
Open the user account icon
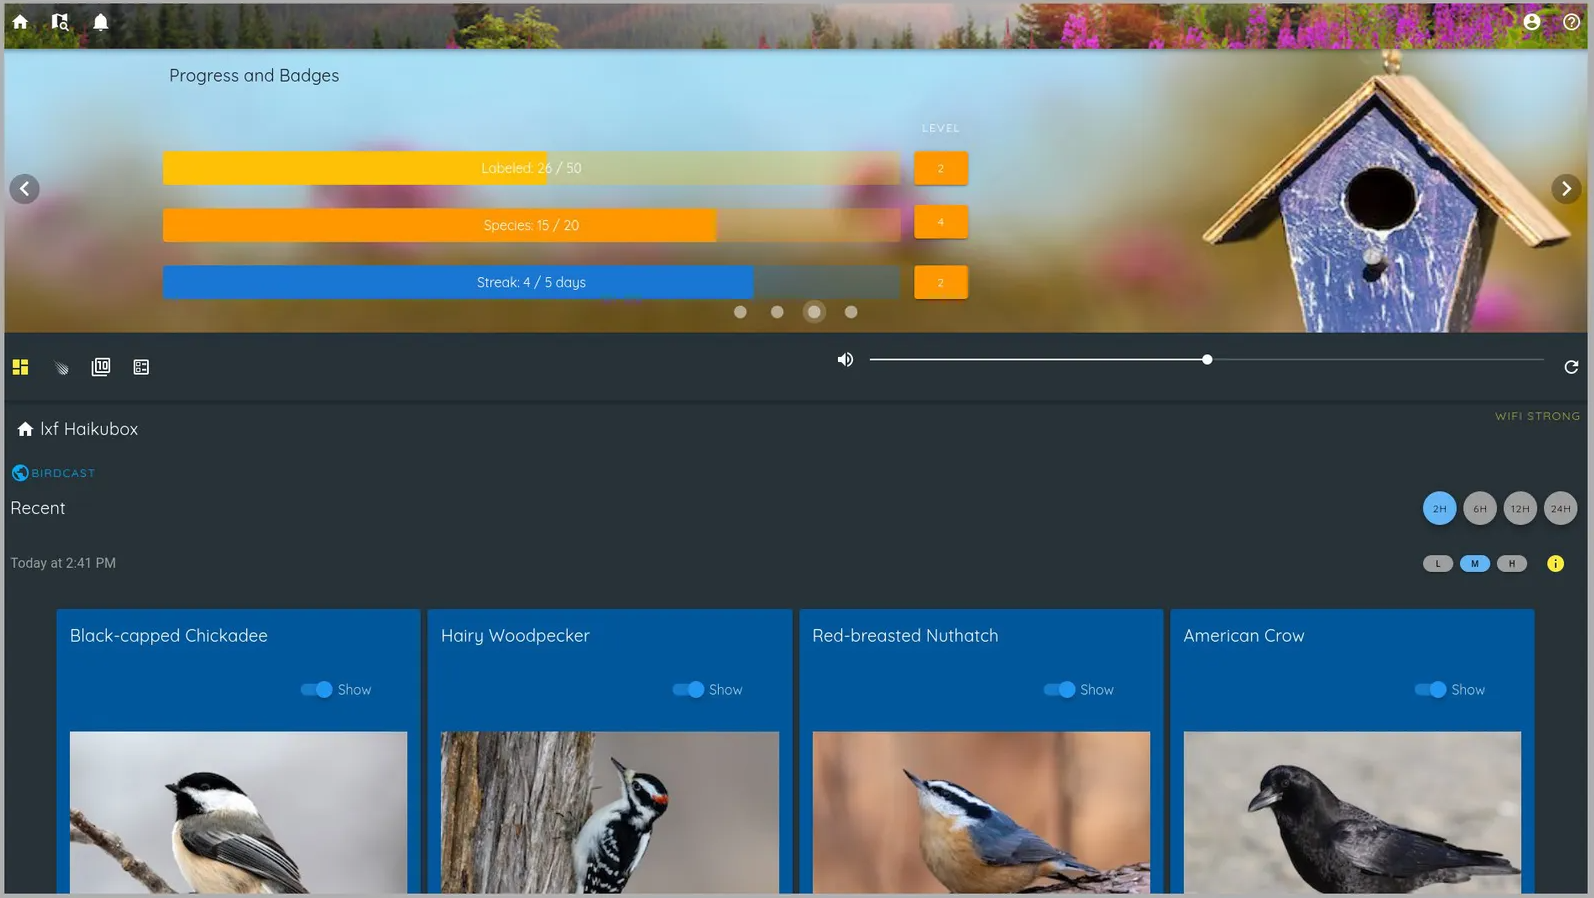click(1531, 21)
